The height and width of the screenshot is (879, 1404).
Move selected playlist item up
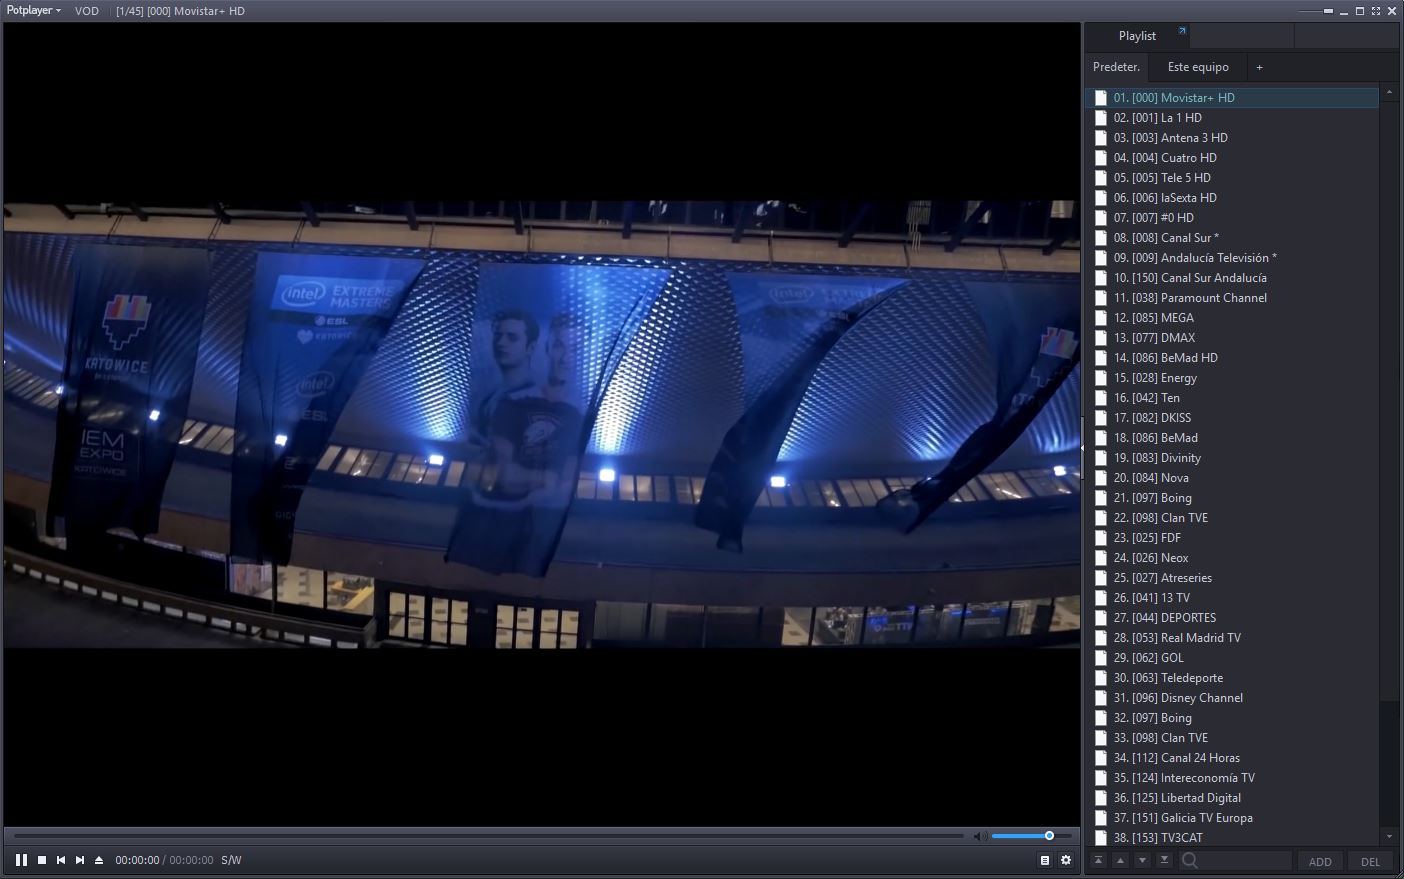coord(1120,861)
